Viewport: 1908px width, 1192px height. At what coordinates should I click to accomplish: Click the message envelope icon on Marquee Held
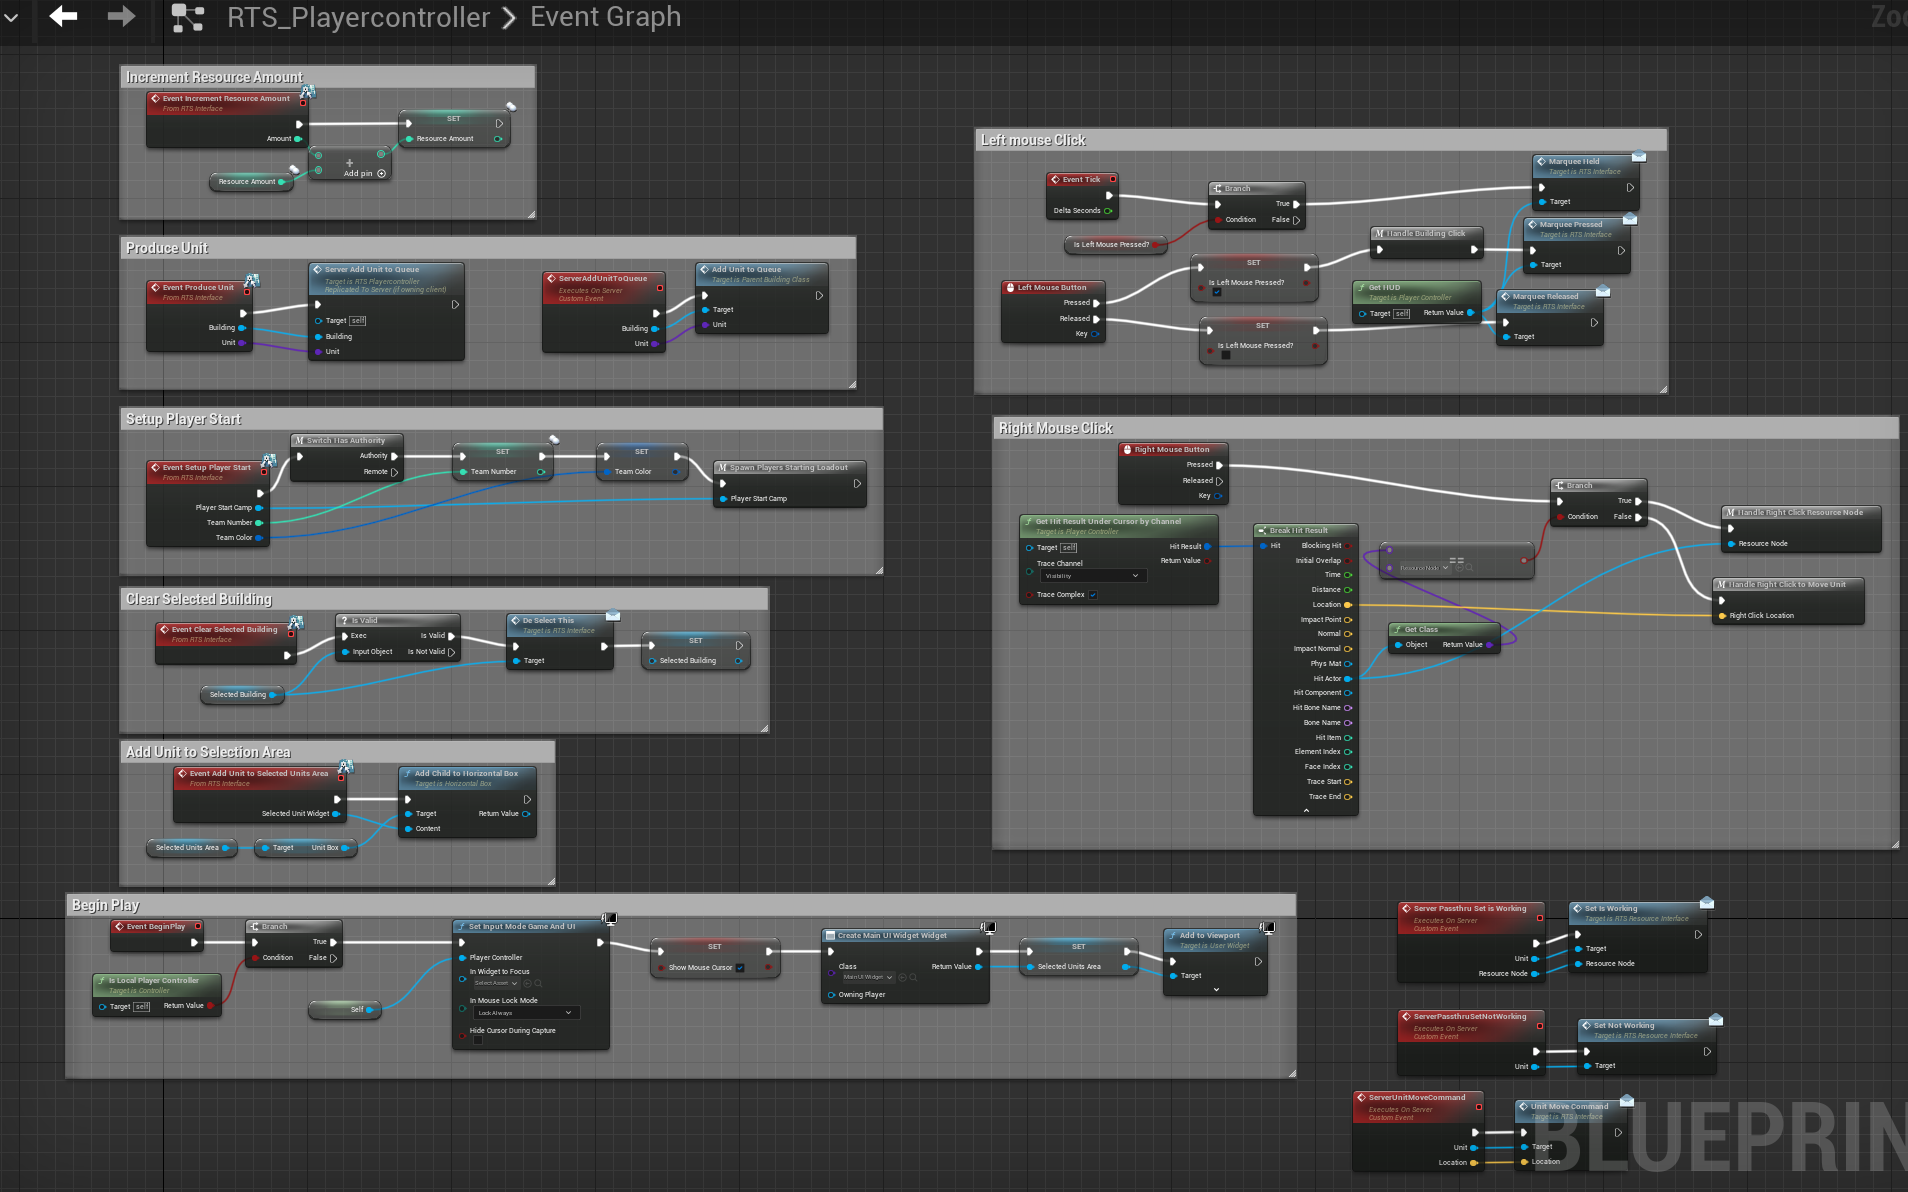[1639, 156]
